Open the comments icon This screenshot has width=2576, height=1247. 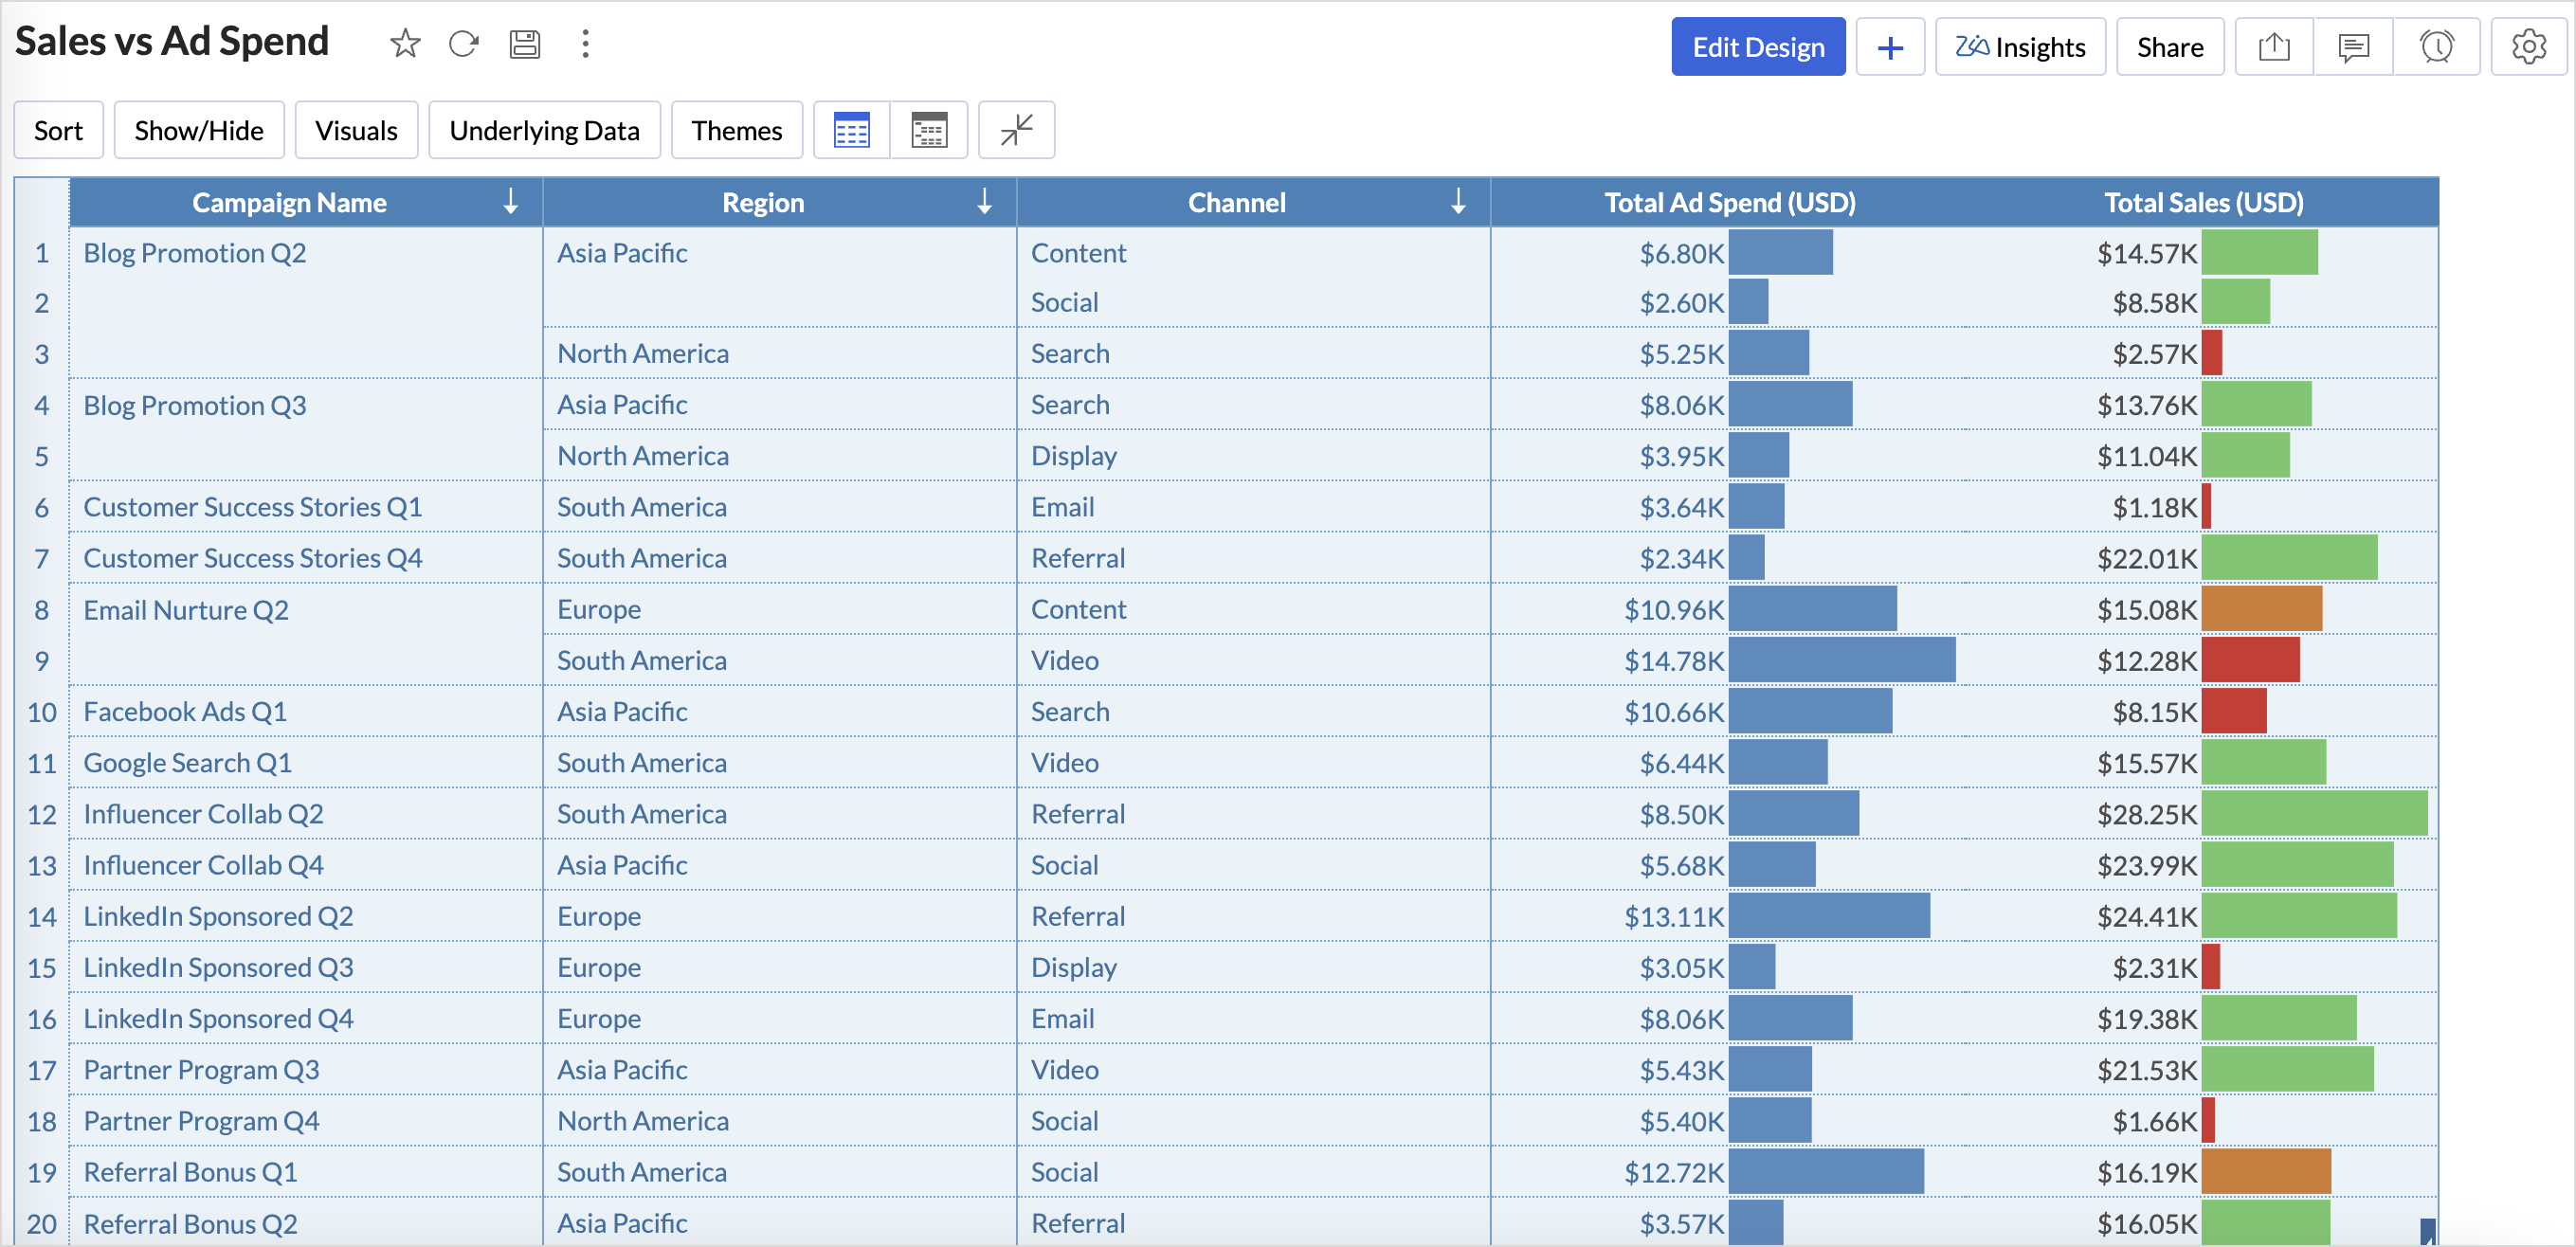(x=2353, y=47)
